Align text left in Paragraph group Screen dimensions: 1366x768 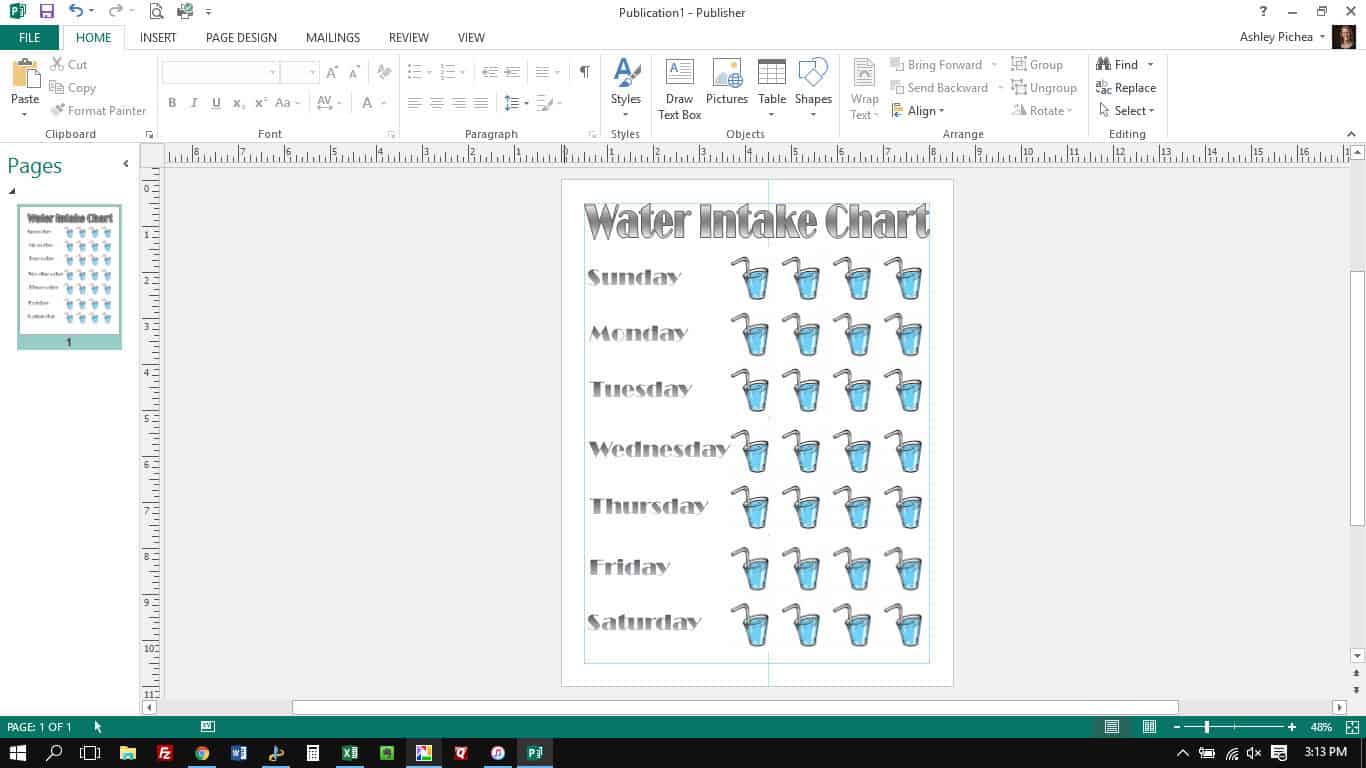[x=415, y=103]
